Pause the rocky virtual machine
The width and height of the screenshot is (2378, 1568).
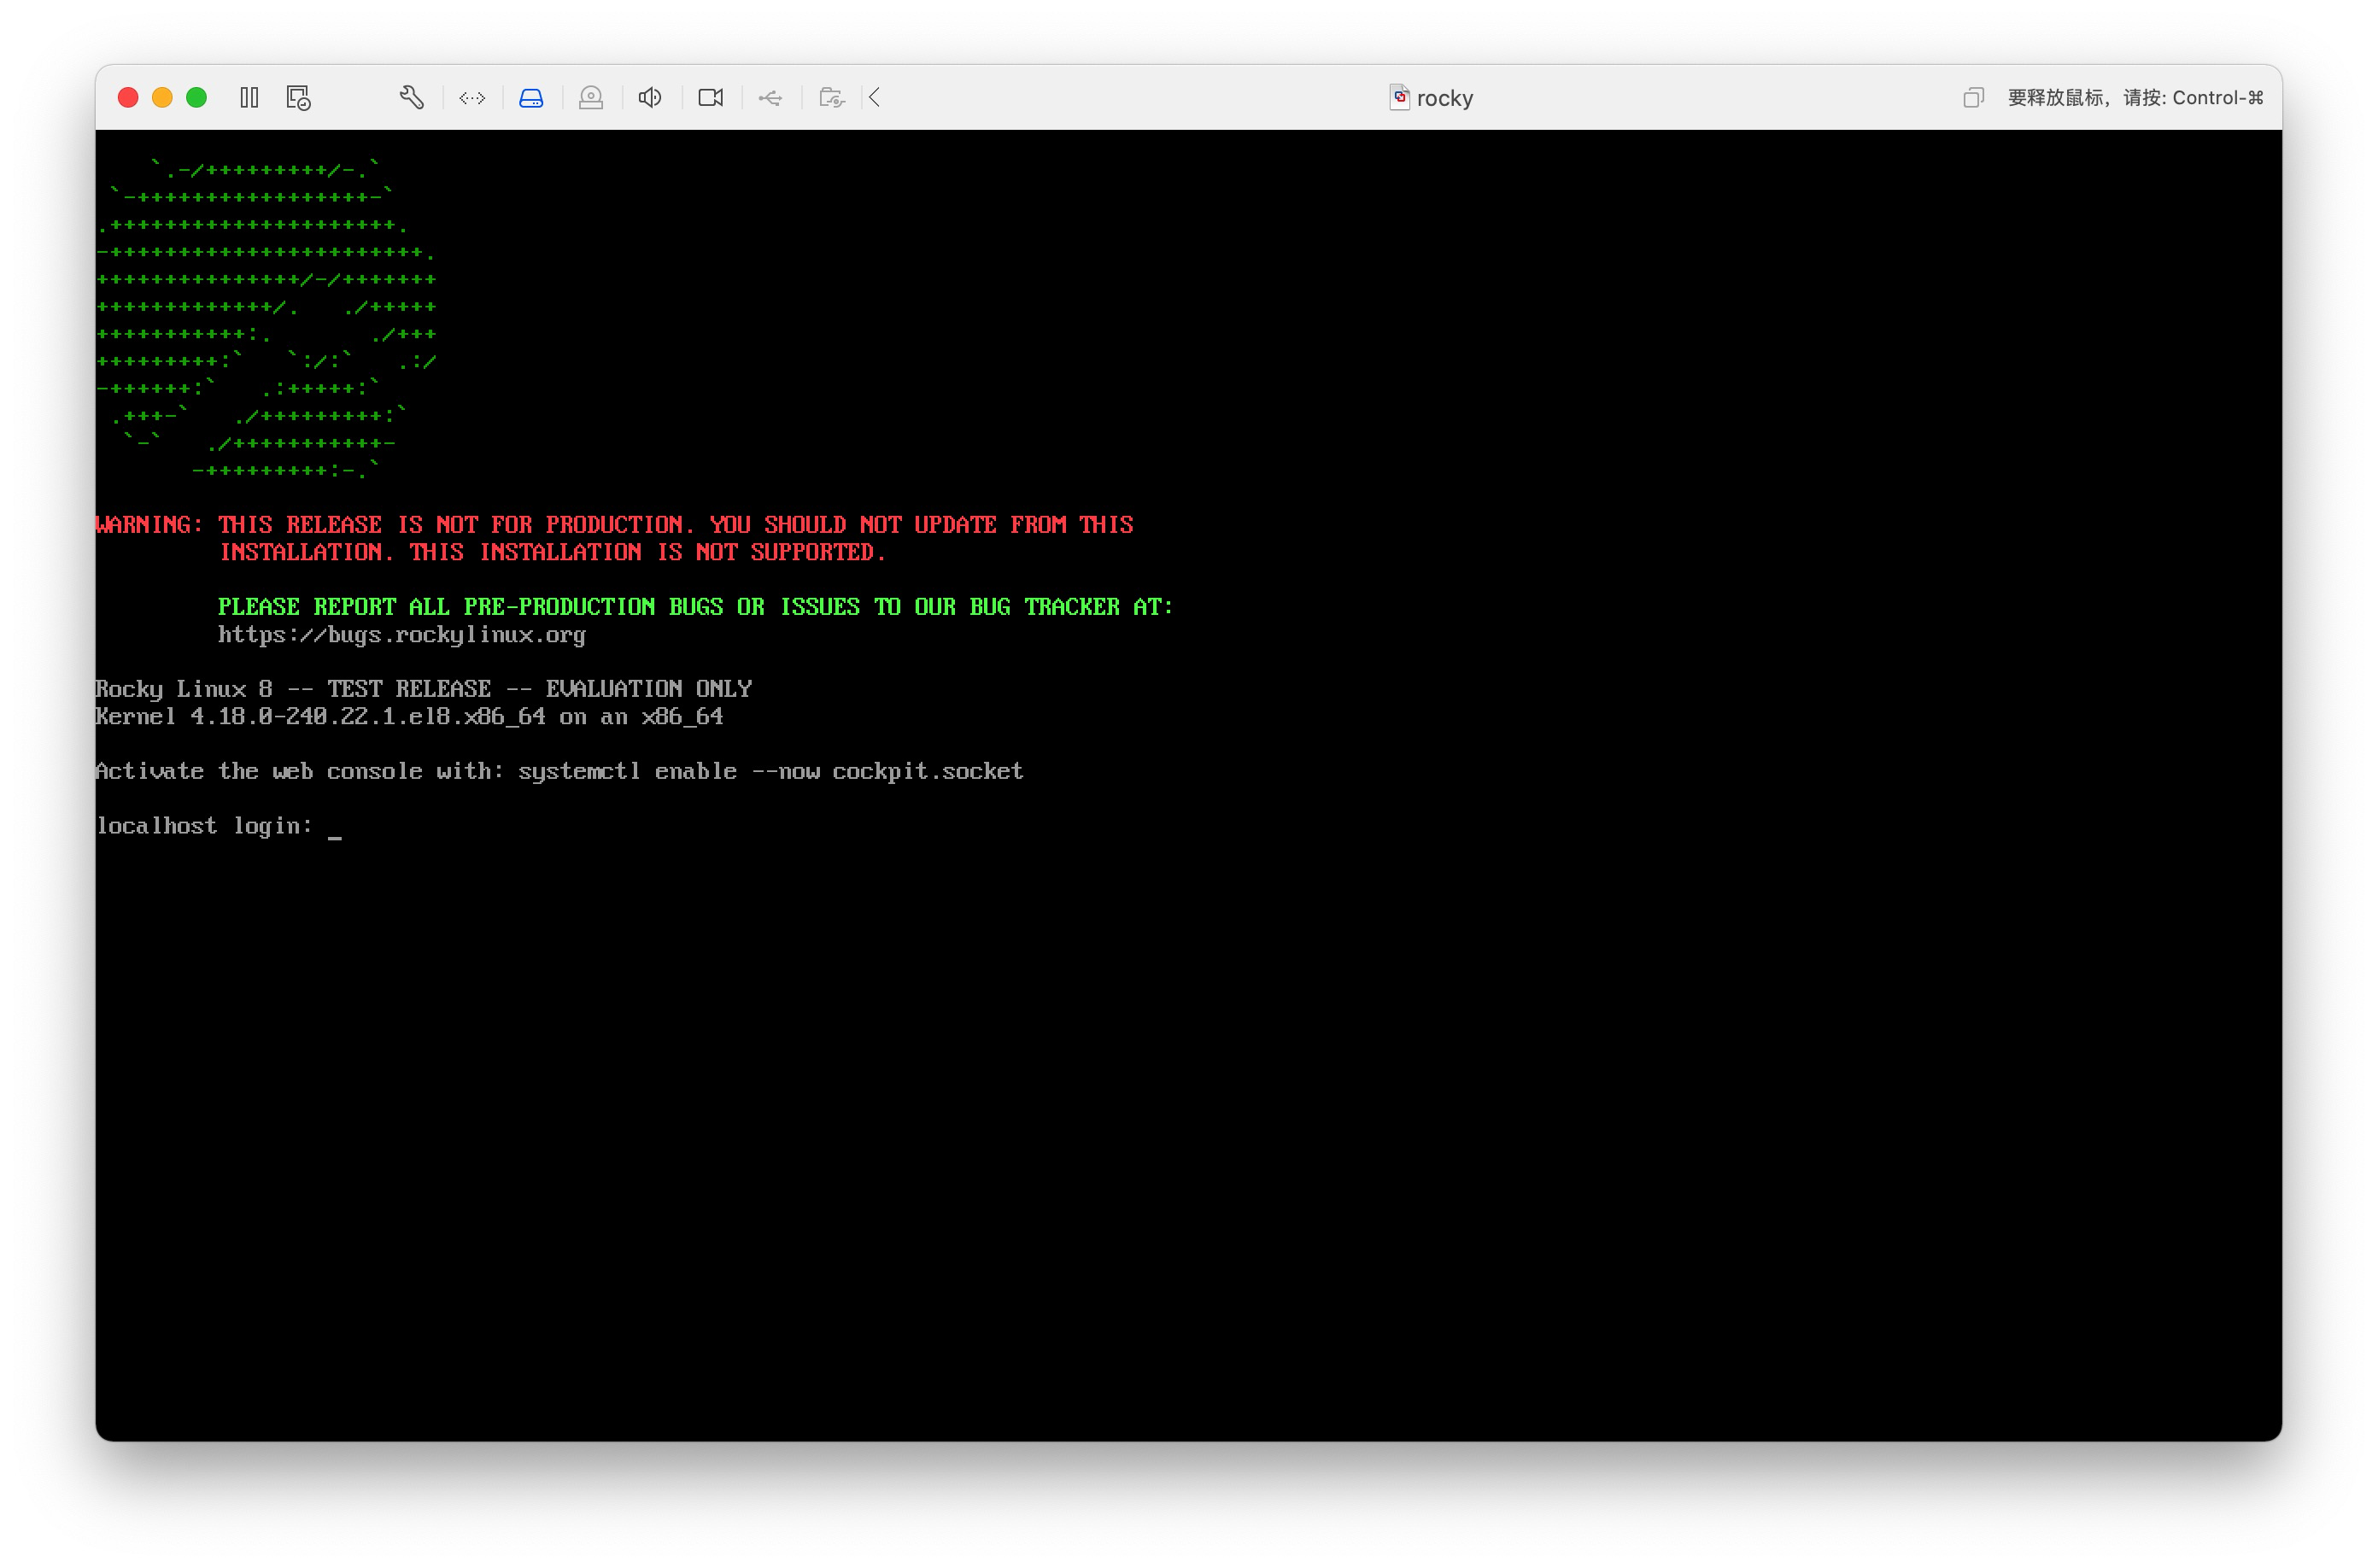tap(249, 97)
